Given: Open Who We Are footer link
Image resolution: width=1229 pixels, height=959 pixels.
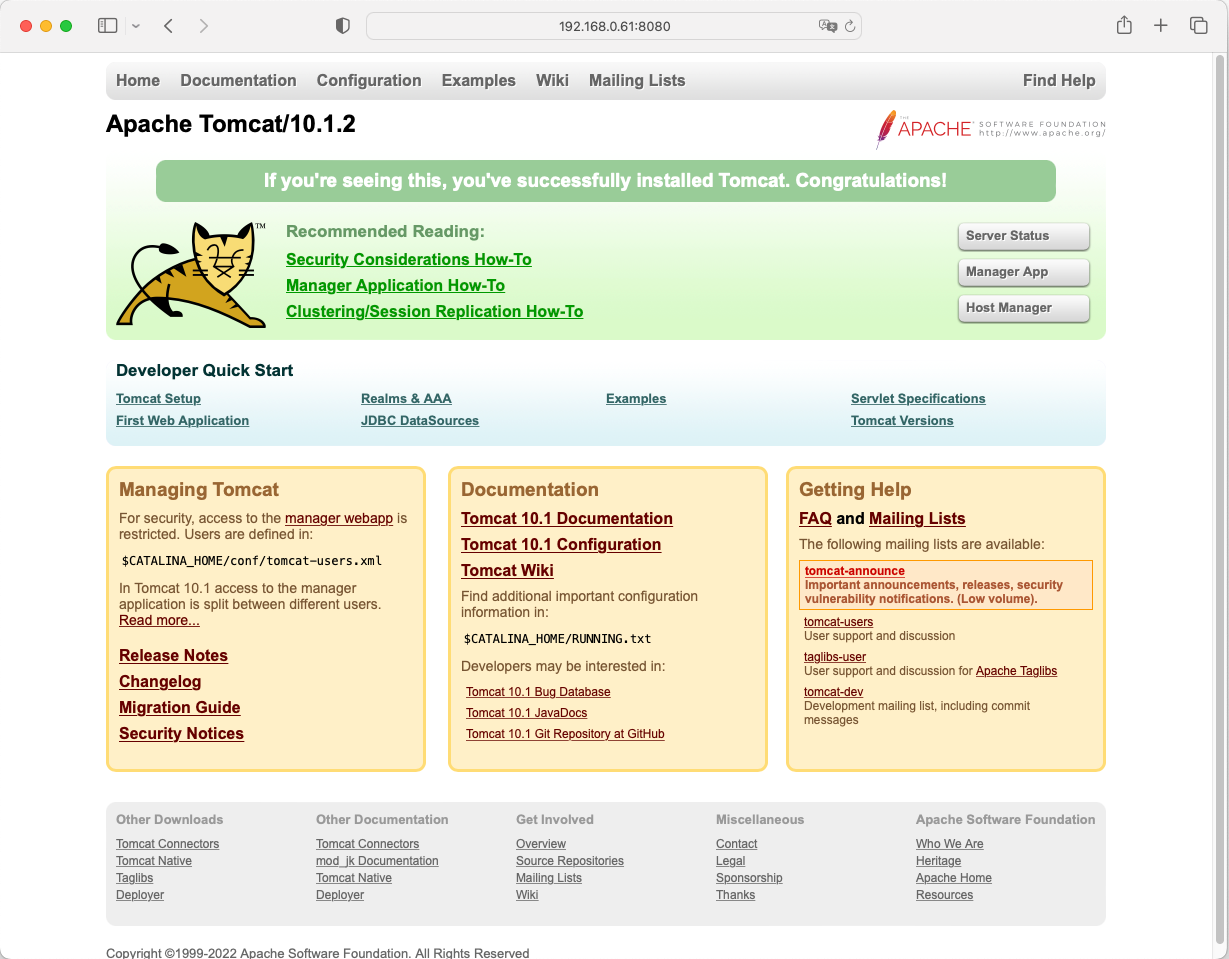Looking at the screenshot, I should point(950,844).
